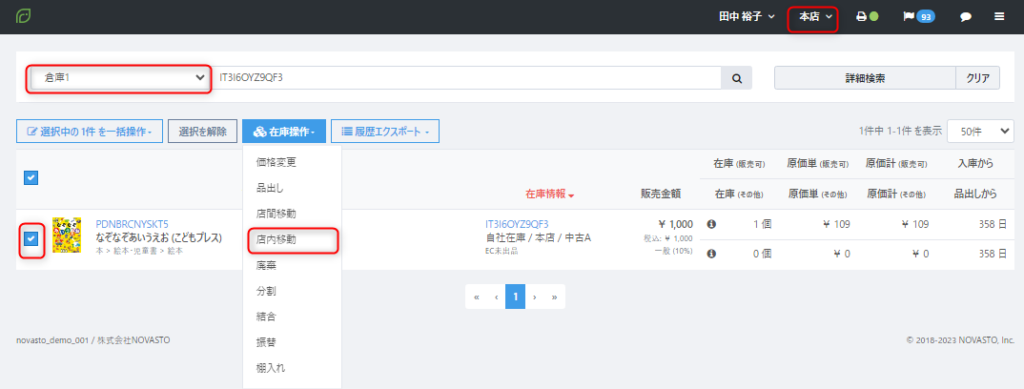
Task: Click the 選択を解除 button
Action: 202,131
